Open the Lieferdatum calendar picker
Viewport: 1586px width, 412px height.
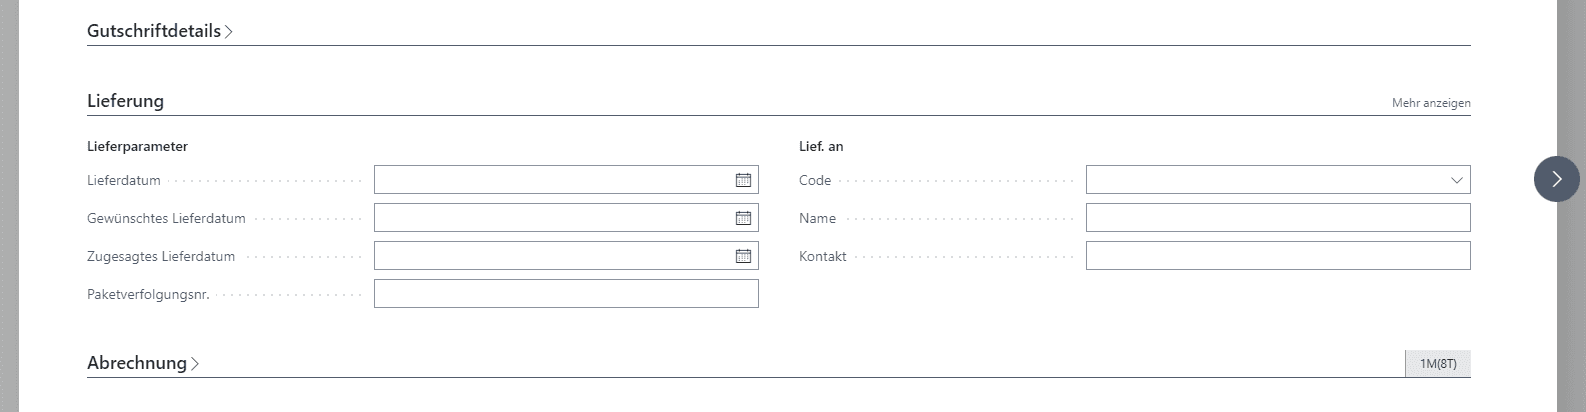(743, 180)
